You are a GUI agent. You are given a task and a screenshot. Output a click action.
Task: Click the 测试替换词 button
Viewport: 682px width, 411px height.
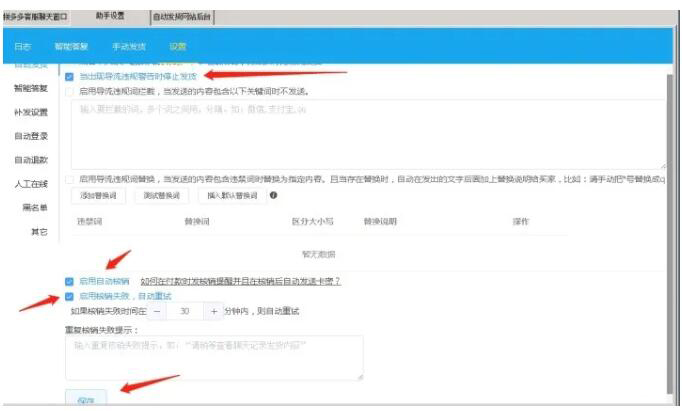tap(162, 196)
